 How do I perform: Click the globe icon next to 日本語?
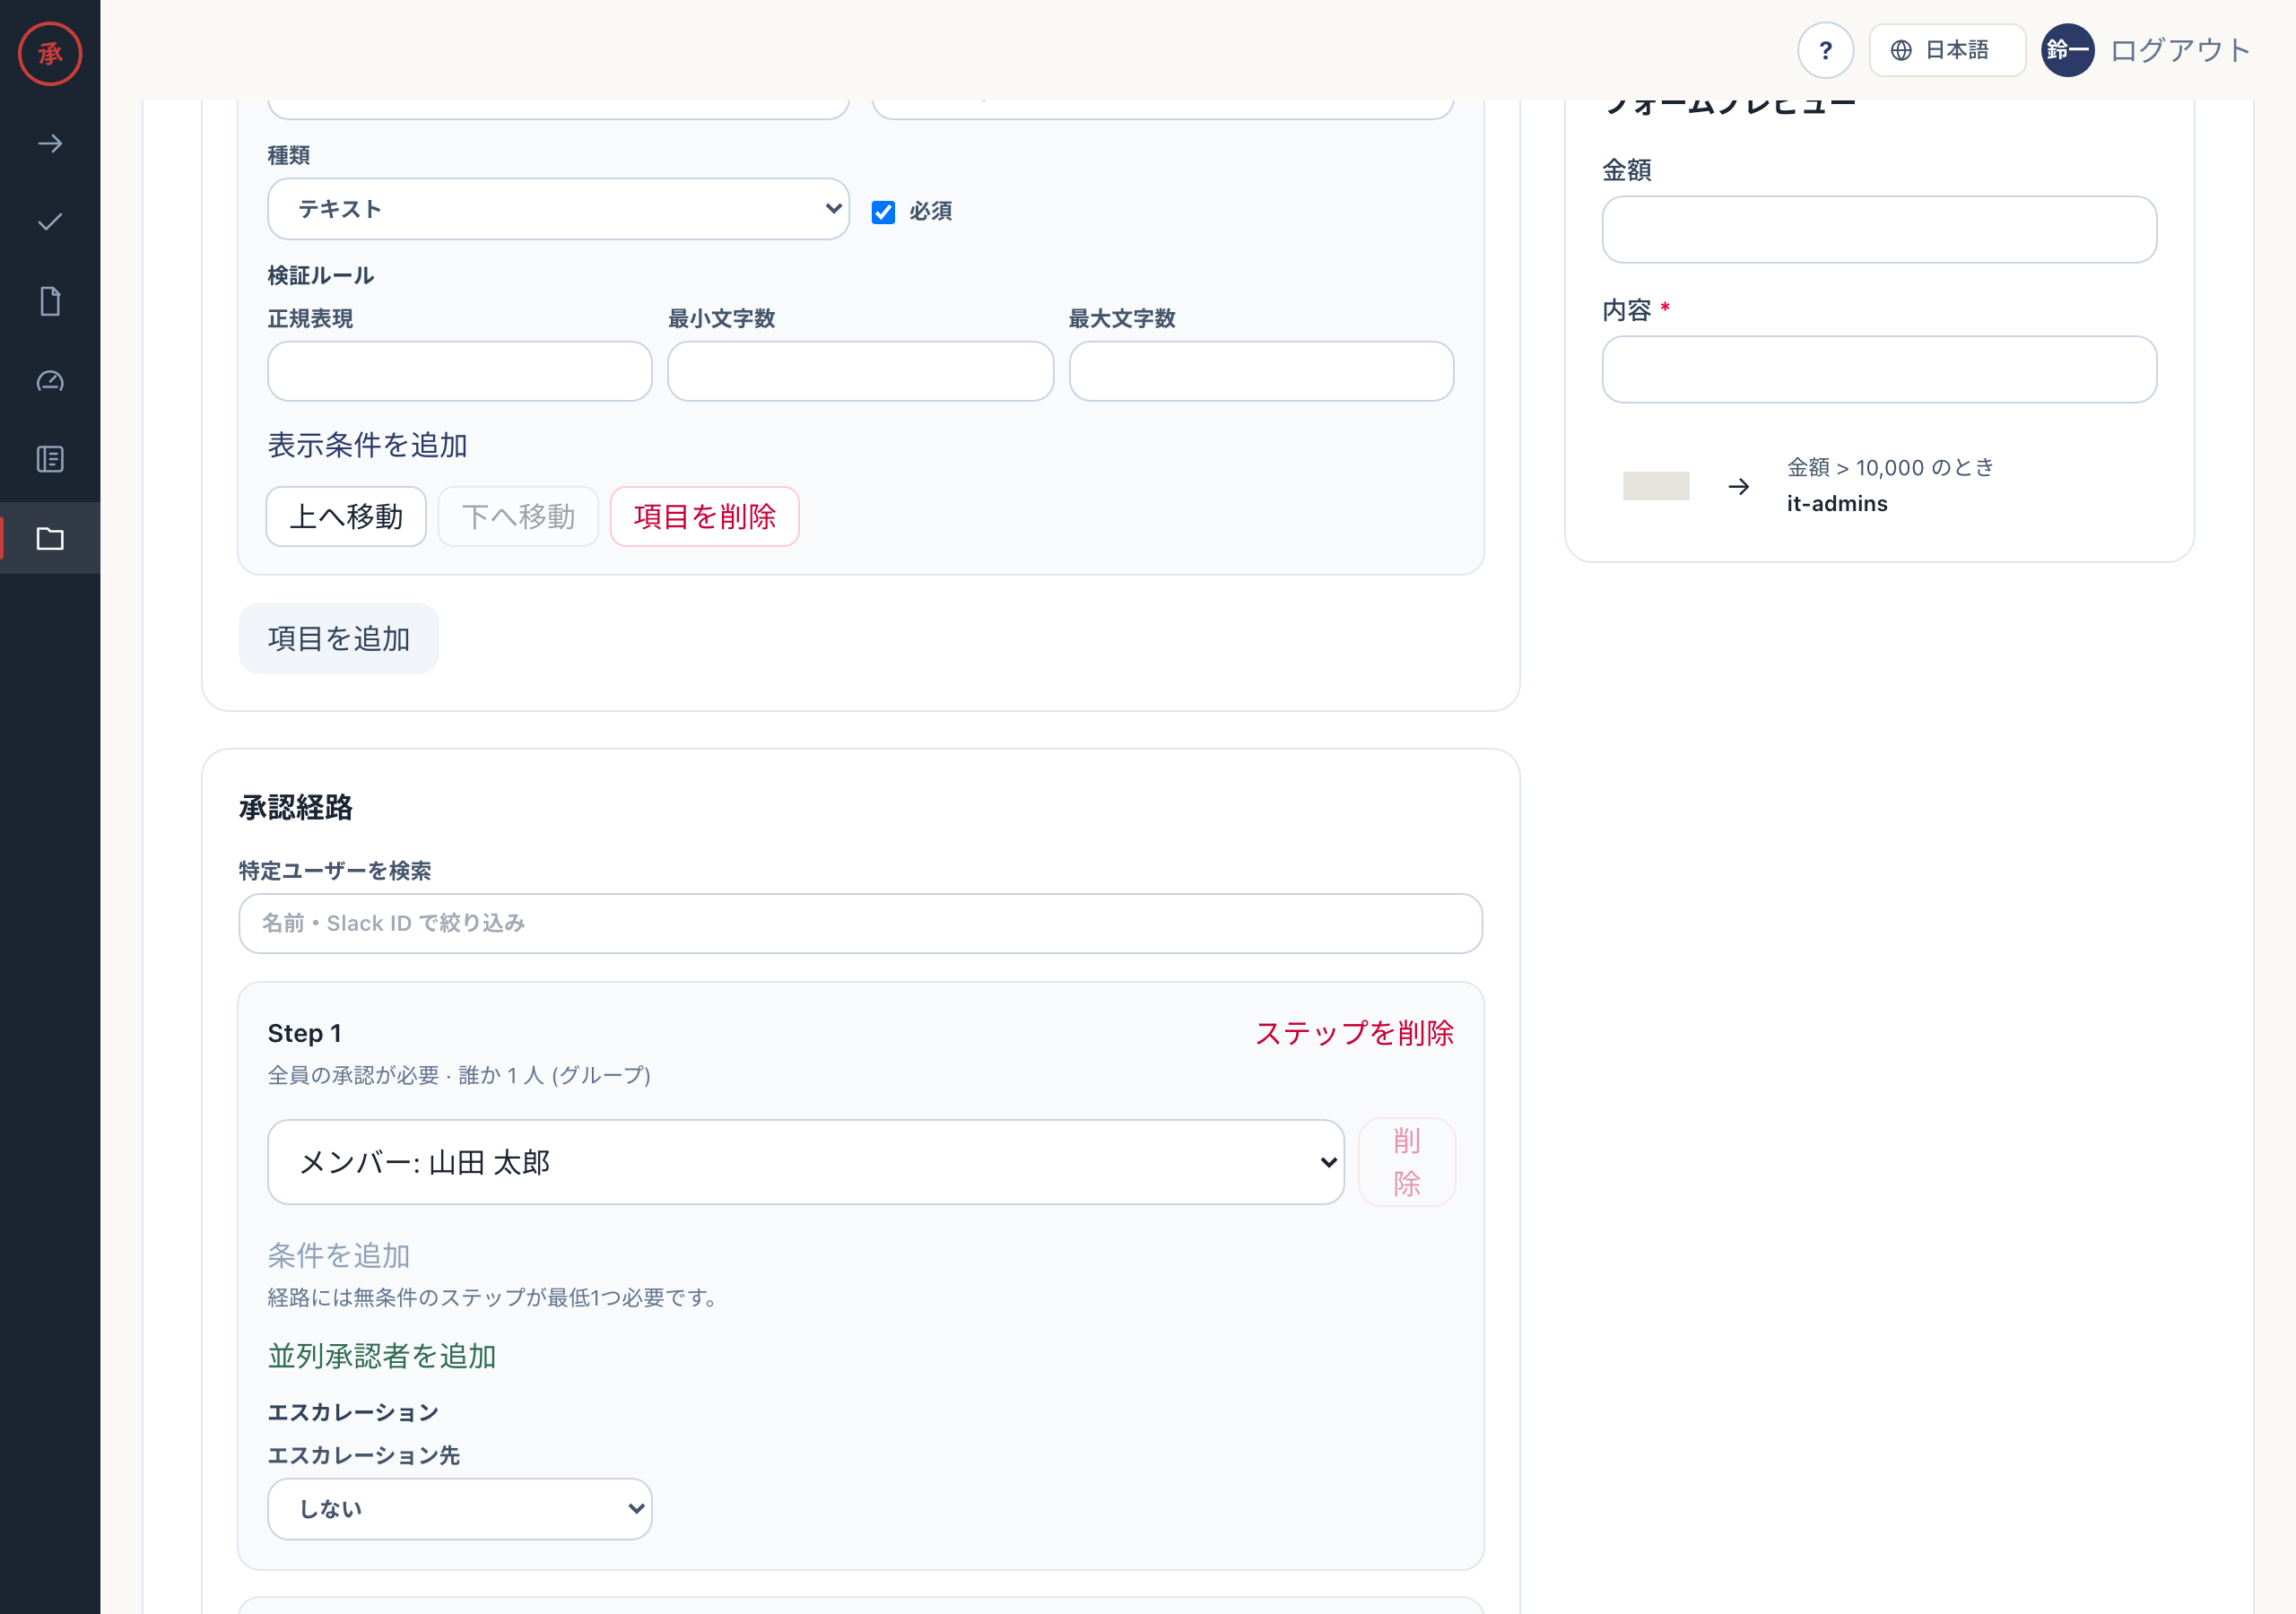(1901, 50)
